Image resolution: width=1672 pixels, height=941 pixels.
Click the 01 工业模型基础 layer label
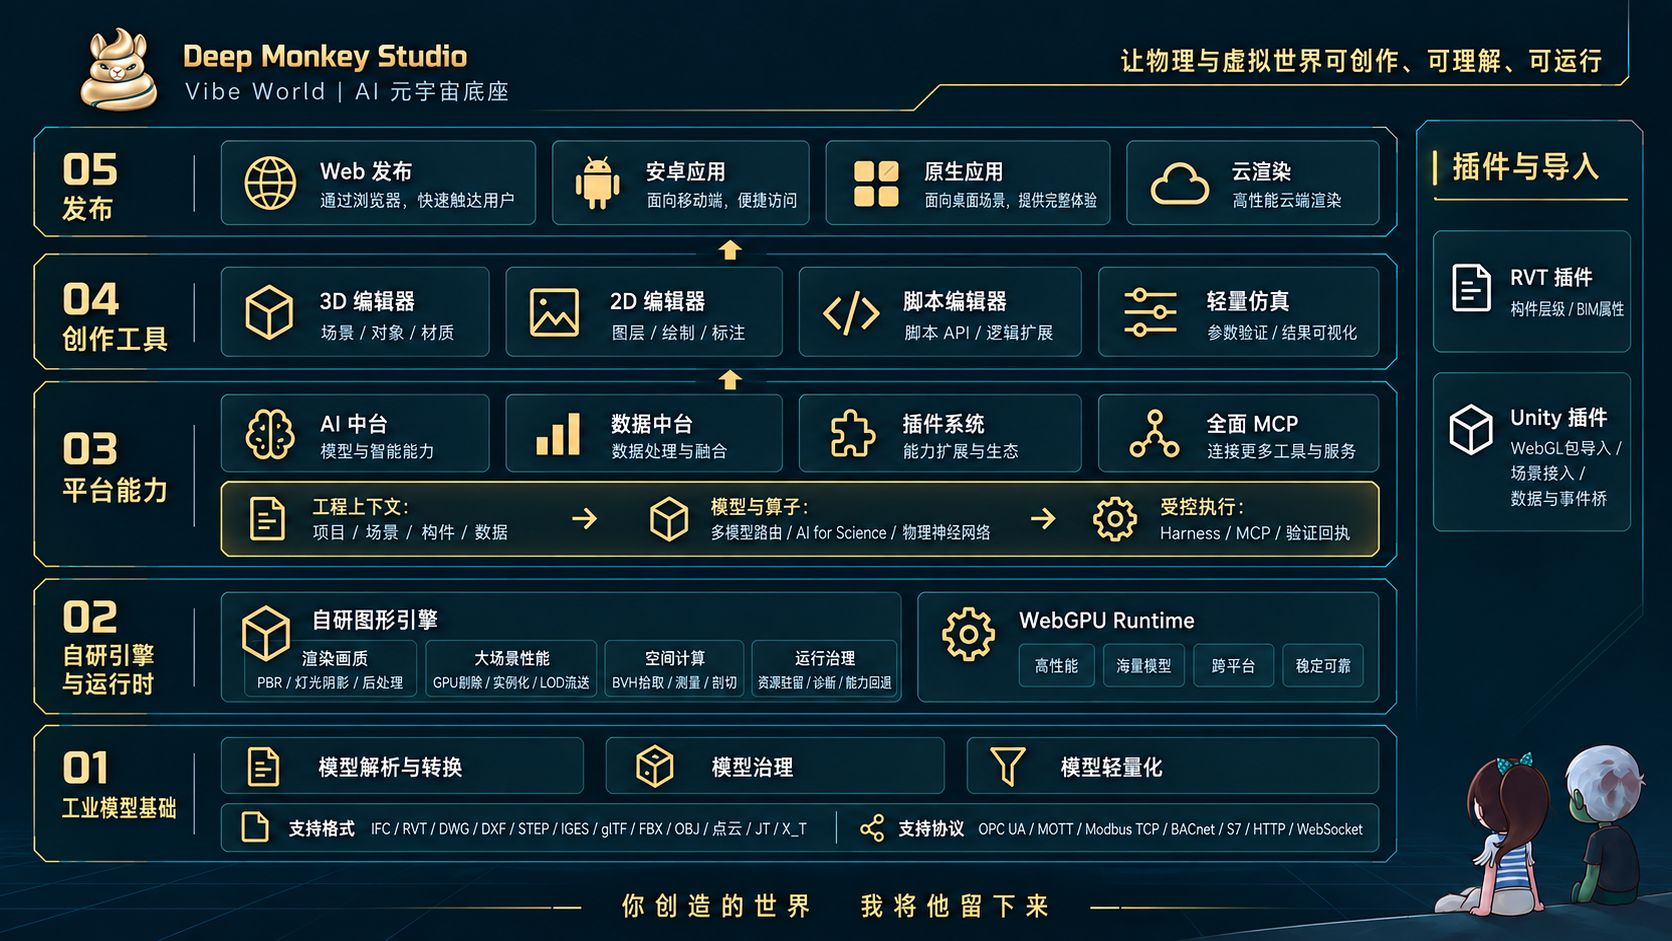click(x=118, y=784)
